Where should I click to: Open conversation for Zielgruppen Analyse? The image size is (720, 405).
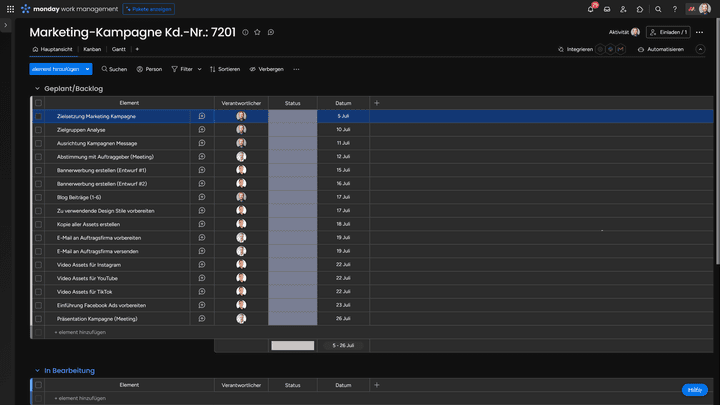(x=202, y=130)
